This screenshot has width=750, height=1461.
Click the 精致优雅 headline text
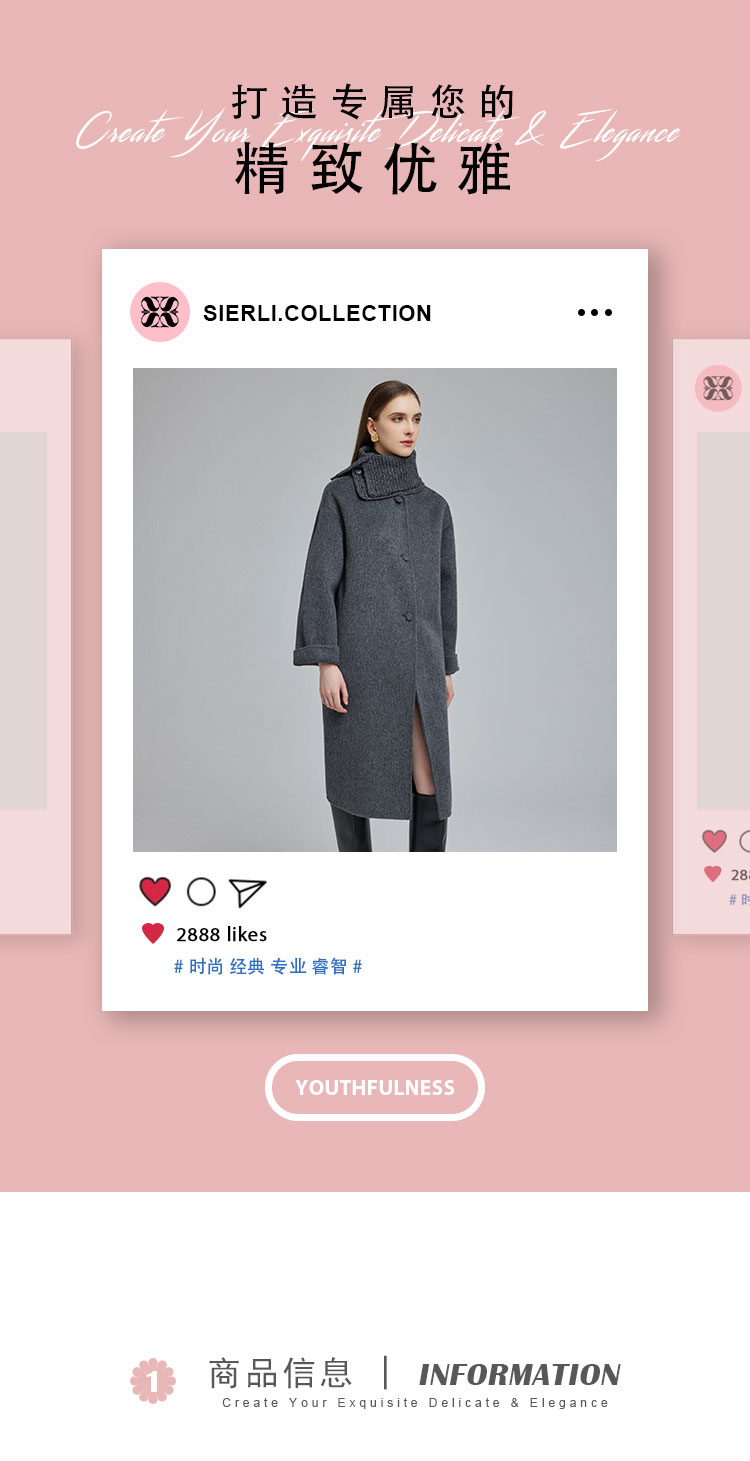pyautogui.click(x=374, y=170)
